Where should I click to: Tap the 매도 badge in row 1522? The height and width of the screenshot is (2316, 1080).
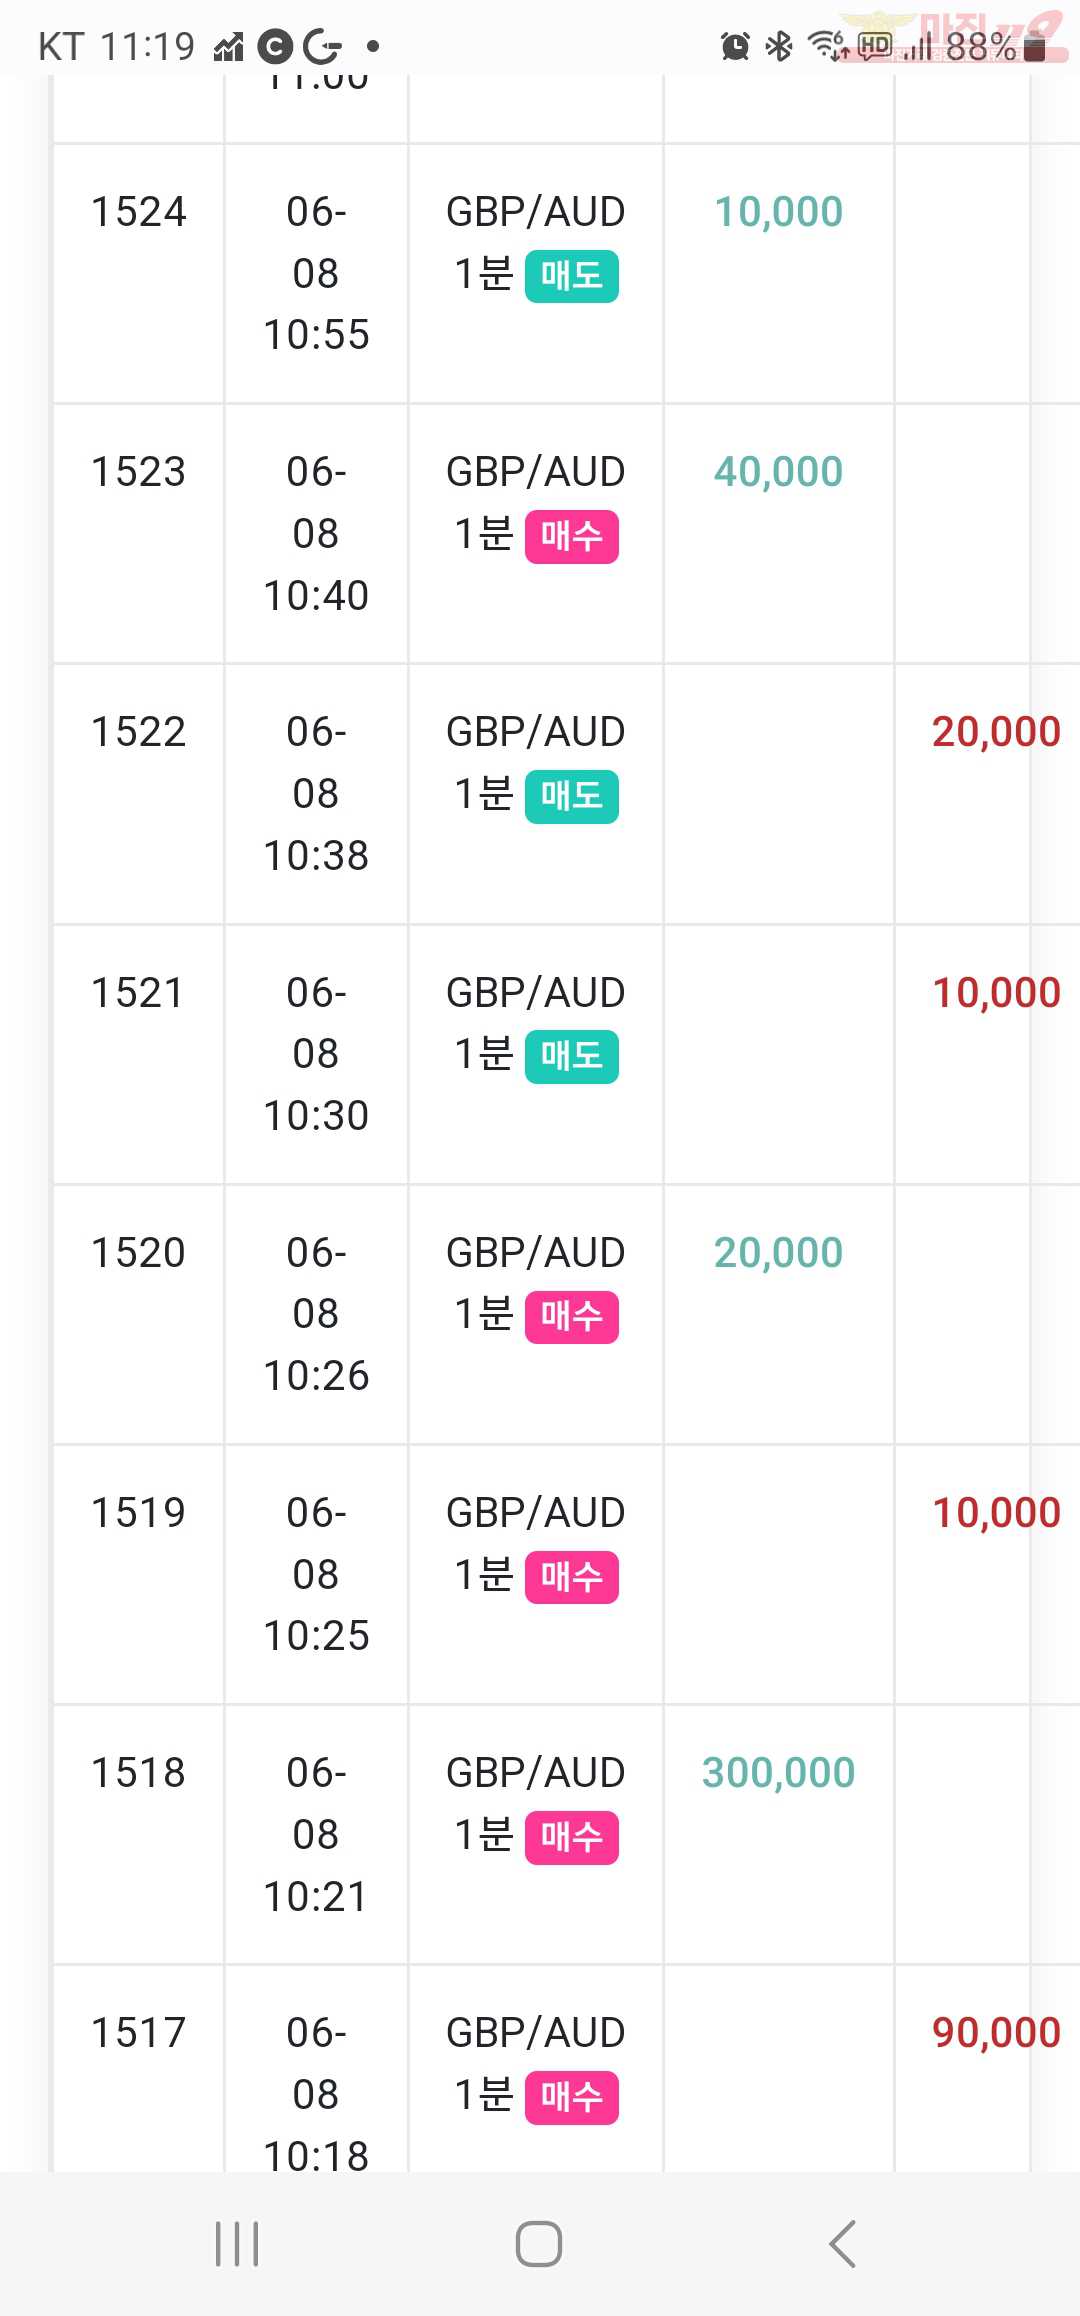click(x=571, y=797)
